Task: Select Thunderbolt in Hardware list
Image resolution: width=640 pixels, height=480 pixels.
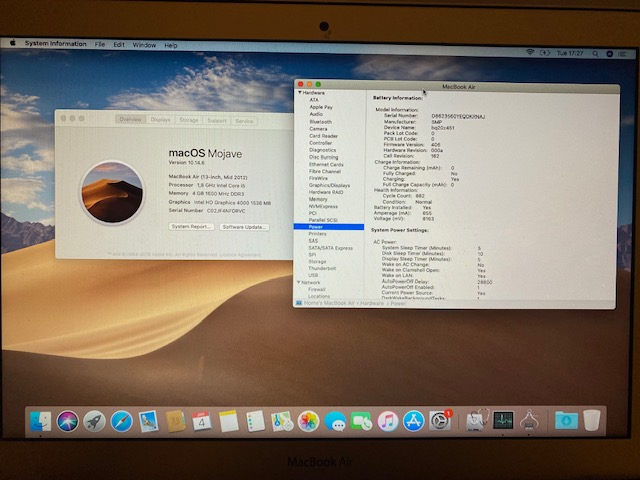Action: pos(322,268)
